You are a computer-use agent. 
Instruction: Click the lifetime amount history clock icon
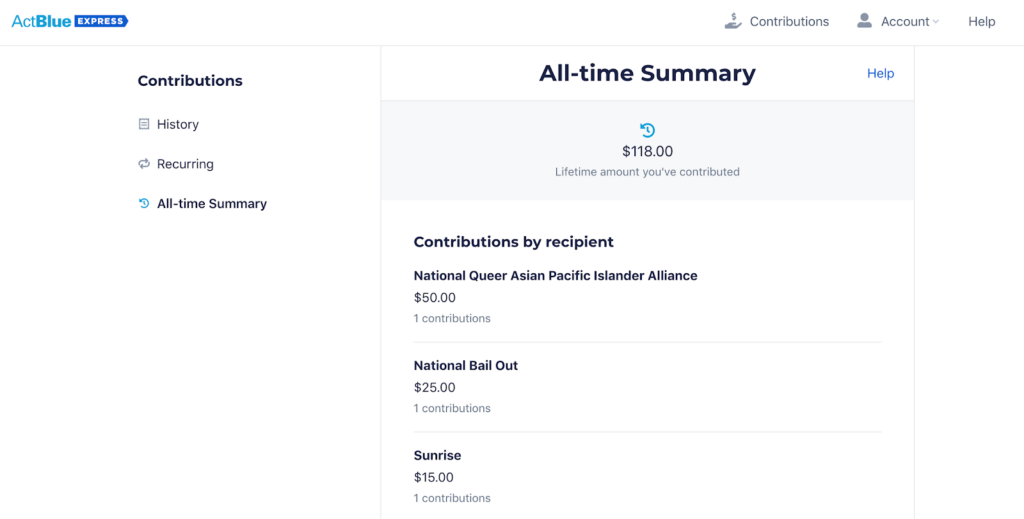pos(647,130)
